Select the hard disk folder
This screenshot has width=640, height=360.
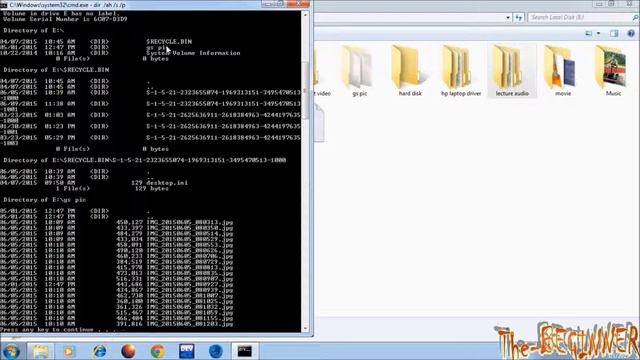click(410, 71)
